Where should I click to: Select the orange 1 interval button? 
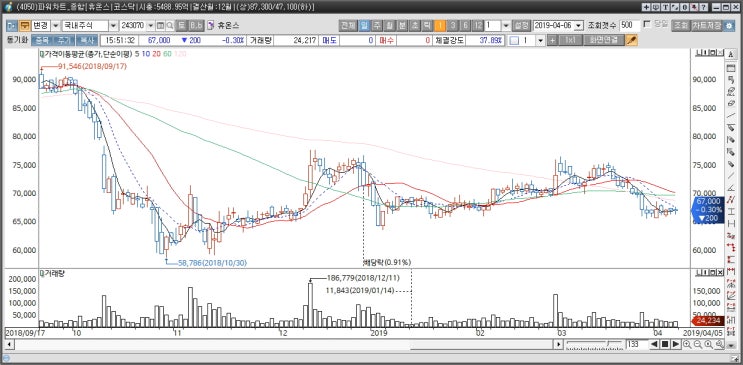[440, 26]
